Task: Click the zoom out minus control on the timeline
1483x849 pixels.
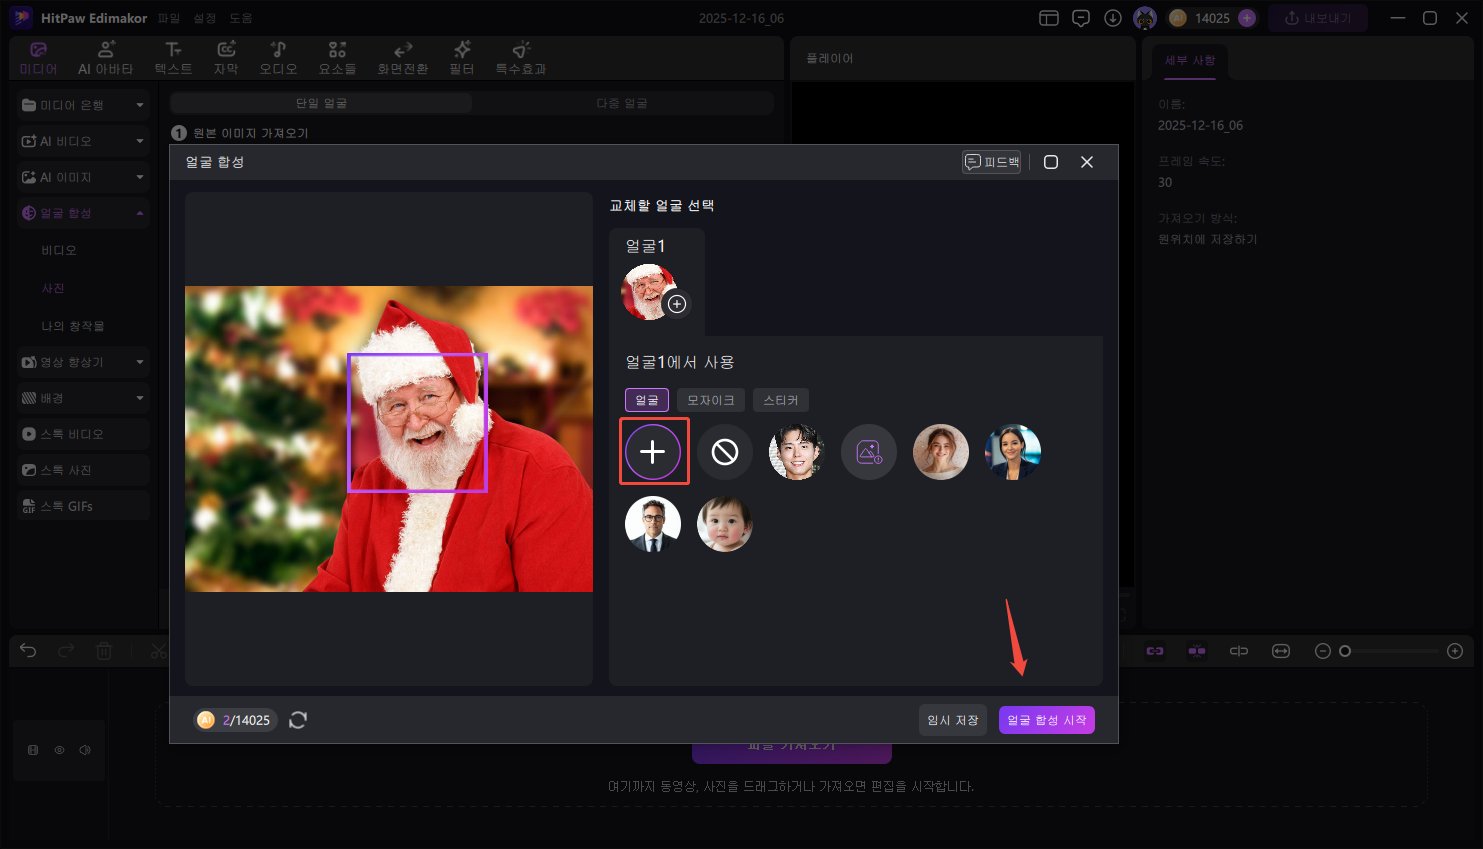Action: click(1322, 651)
